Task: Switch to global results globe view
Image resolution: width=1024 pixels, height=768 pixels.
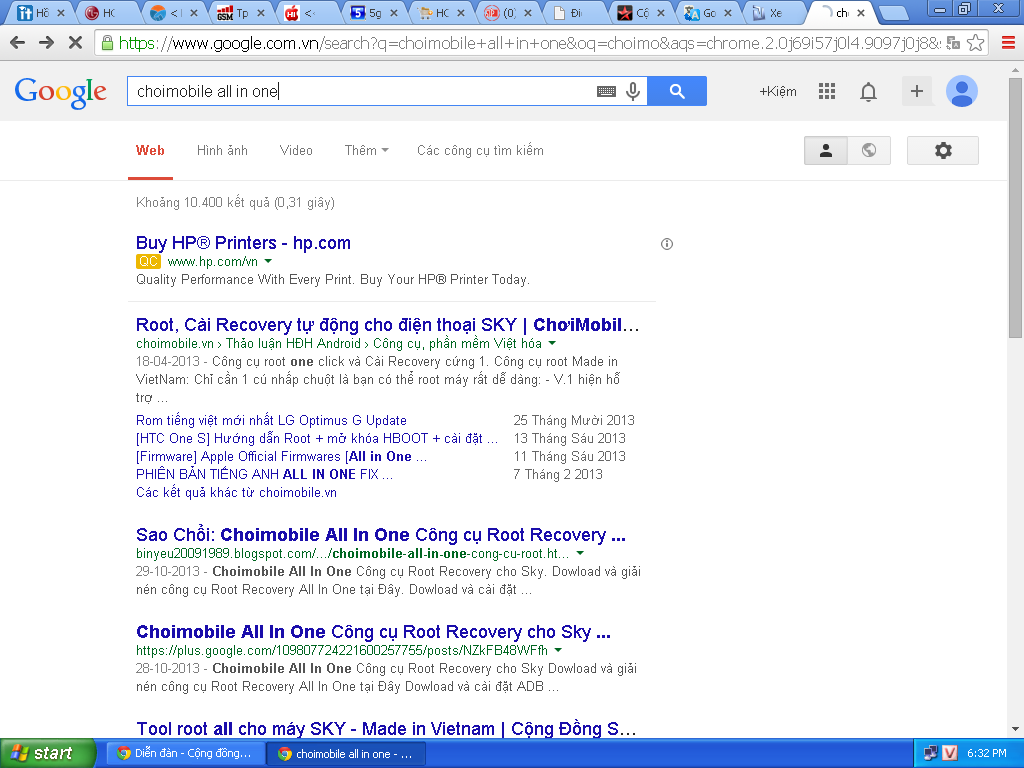Action: [x=869, y=150]
